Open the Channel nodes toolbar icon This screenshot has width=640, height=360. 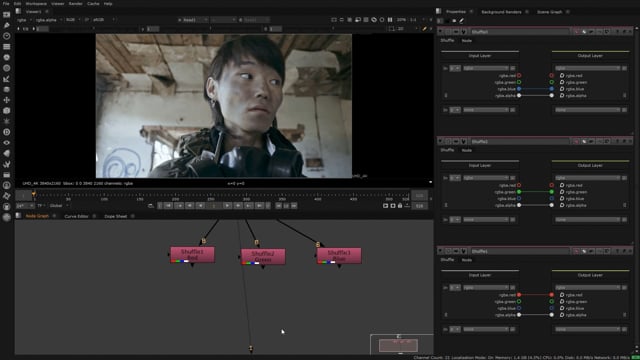point(7,47)
